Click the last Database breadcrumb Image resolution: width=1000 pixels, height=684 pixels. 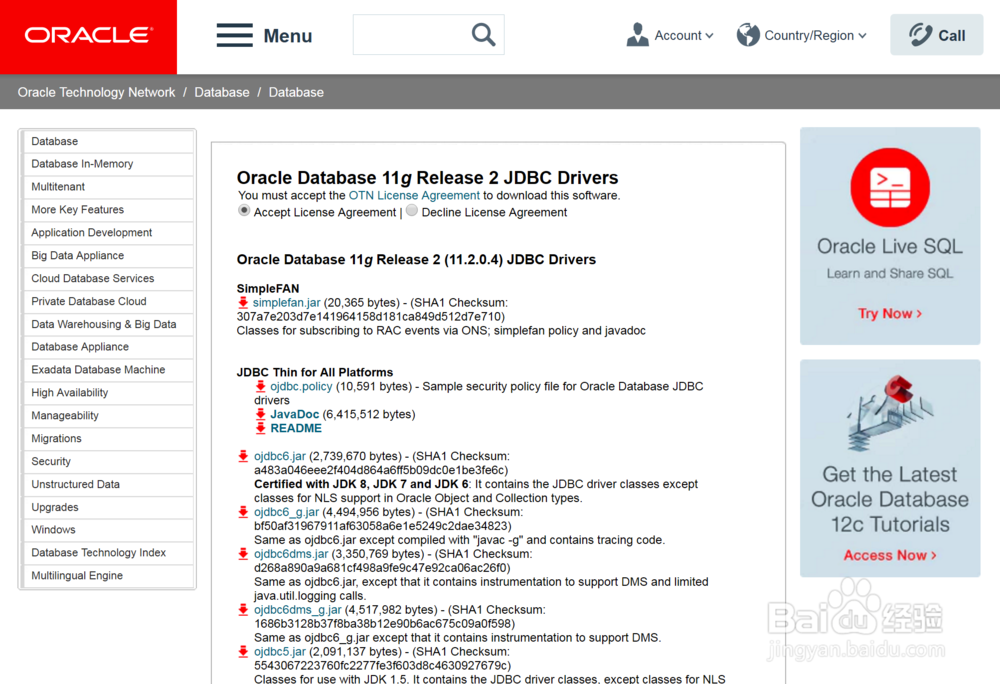click(x=296, y=92)
